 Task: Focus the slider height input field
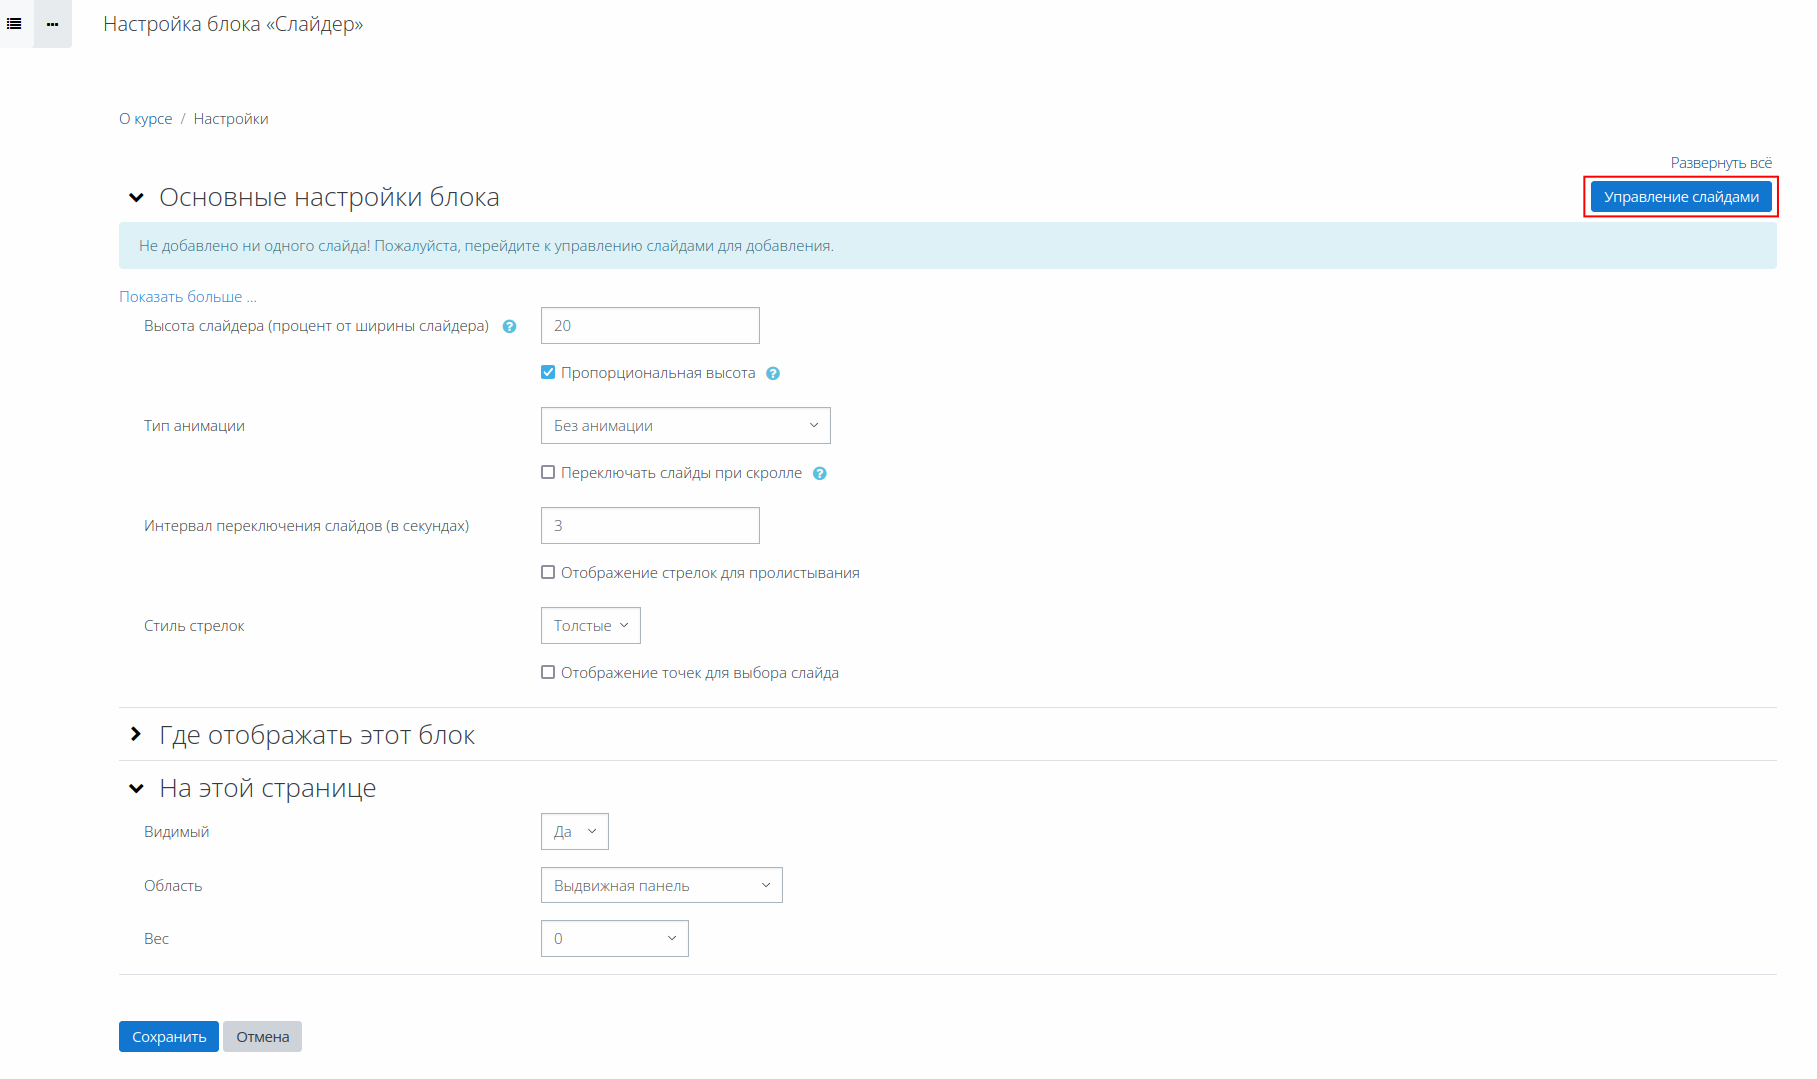tap(650, 325)
